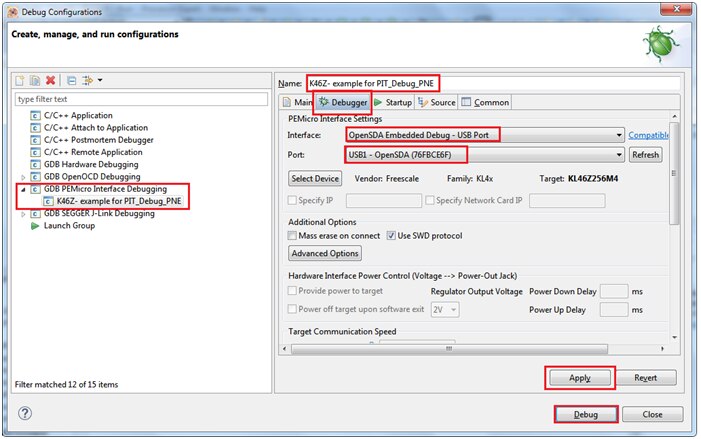Switch to the Source tab
The image size is (701, 439).
(437, 102)
